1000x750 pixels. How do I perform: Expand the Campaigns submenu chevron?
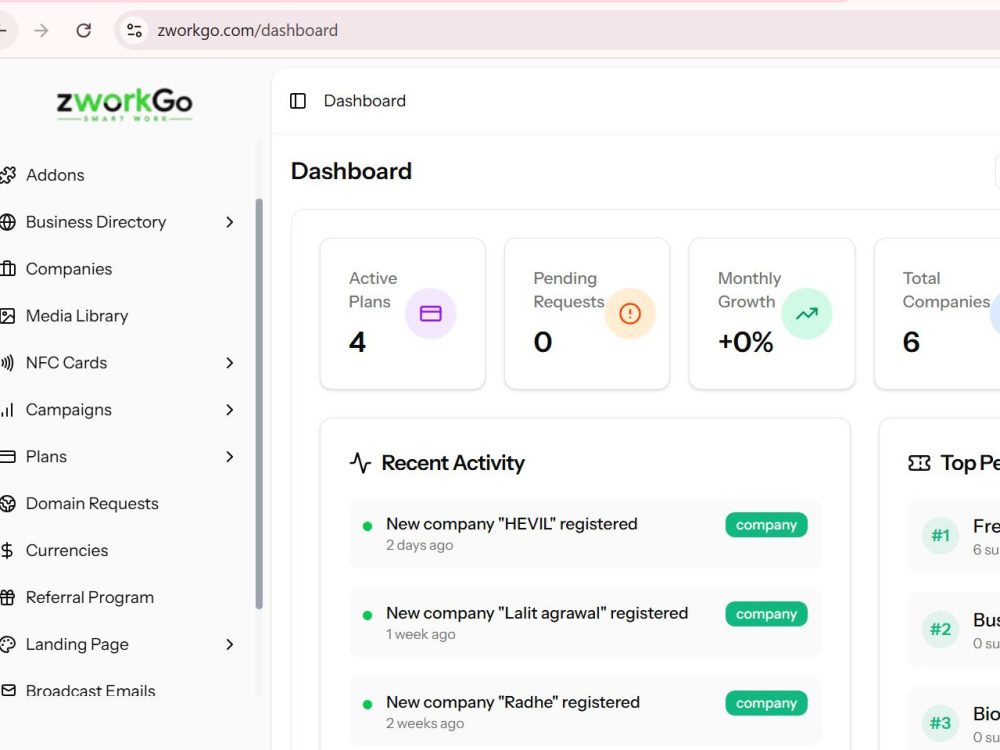click(x=230, y=409)
